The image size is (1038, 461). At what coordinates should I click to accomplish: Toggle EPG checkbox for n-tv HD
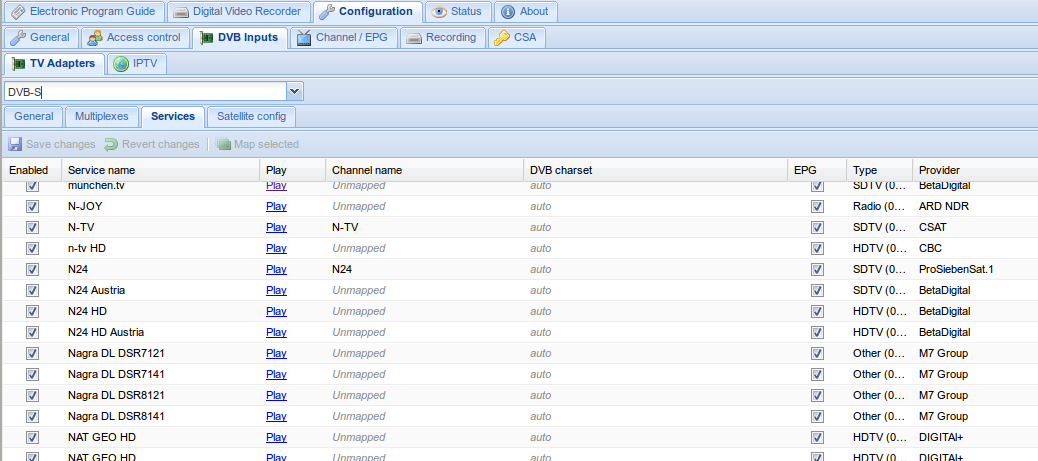point(818,248)
